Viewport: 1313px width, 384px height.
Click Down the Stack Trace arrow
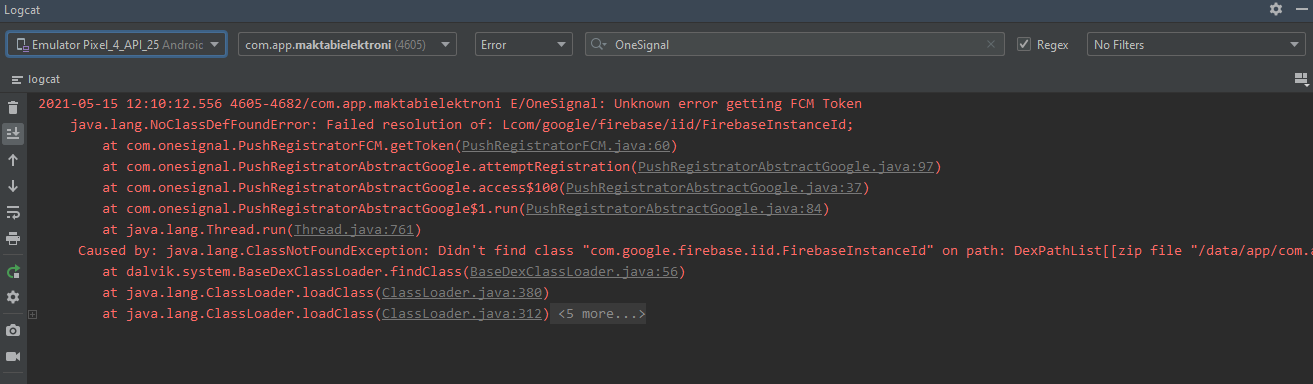[13, 186]
